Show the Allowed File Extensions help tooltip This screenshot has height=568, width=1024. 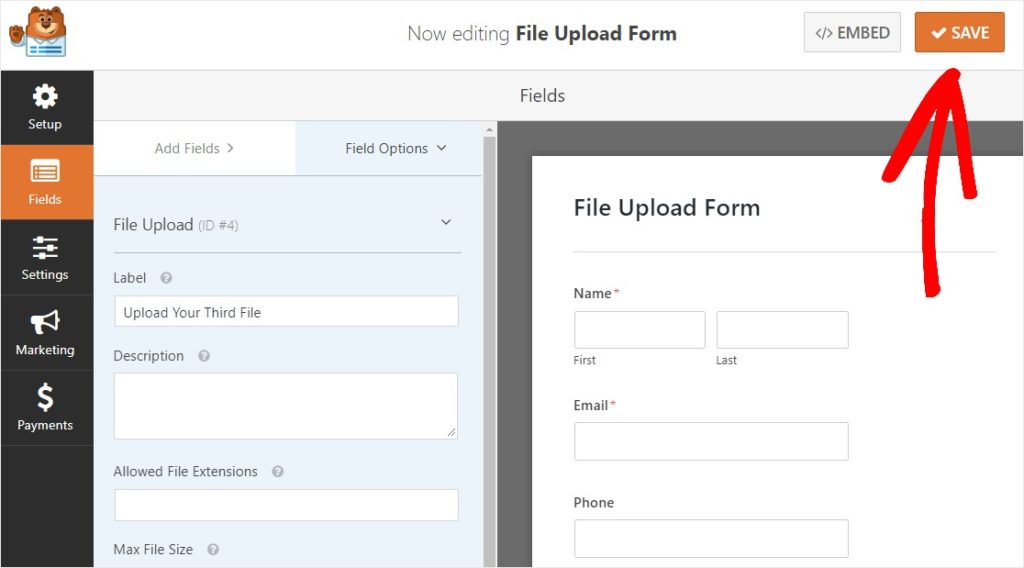click(x=278, y=471)
